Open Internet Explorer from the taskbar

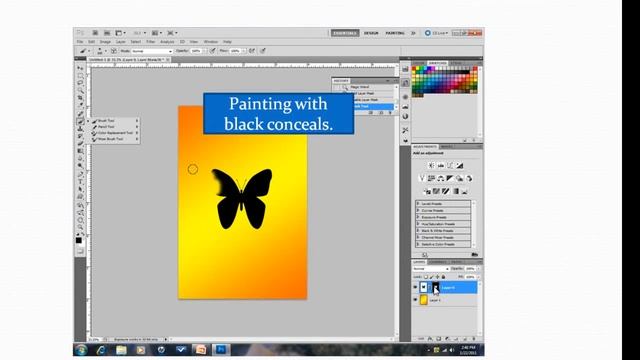point(101,350)
